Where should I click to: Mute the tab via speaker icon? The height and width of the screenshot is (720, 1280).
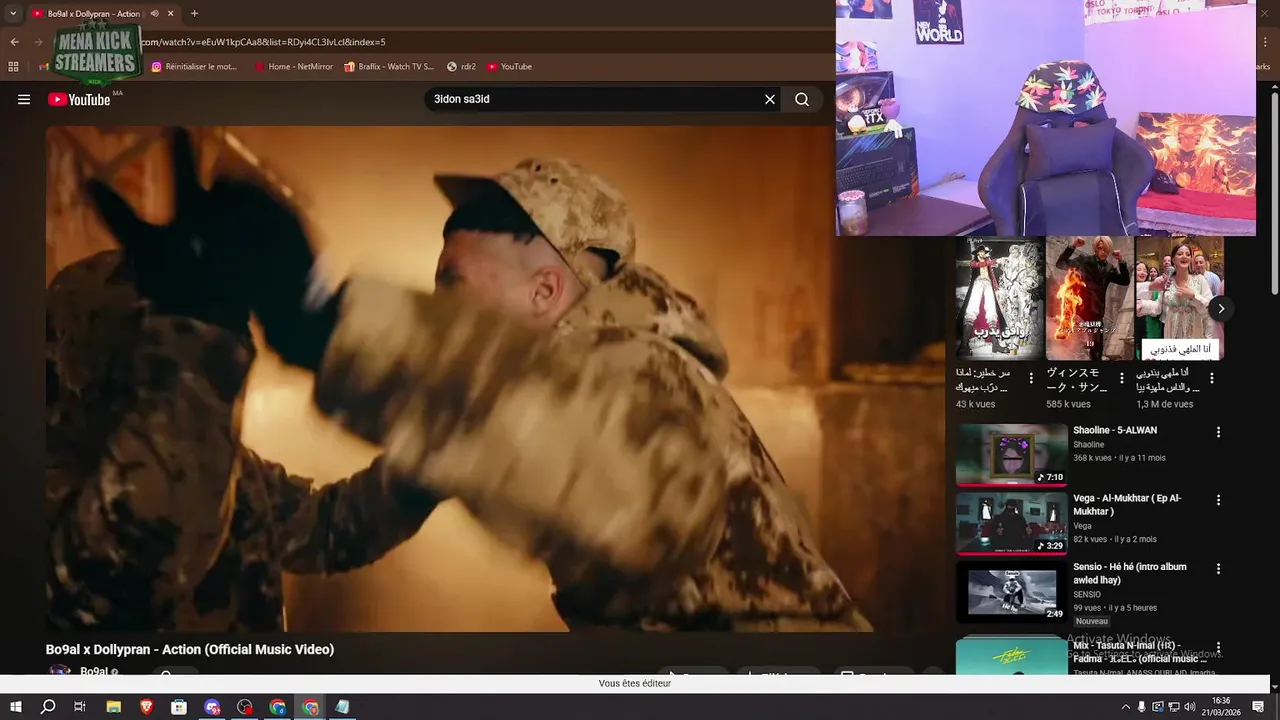pyautogui.click(x=155, y=14)
